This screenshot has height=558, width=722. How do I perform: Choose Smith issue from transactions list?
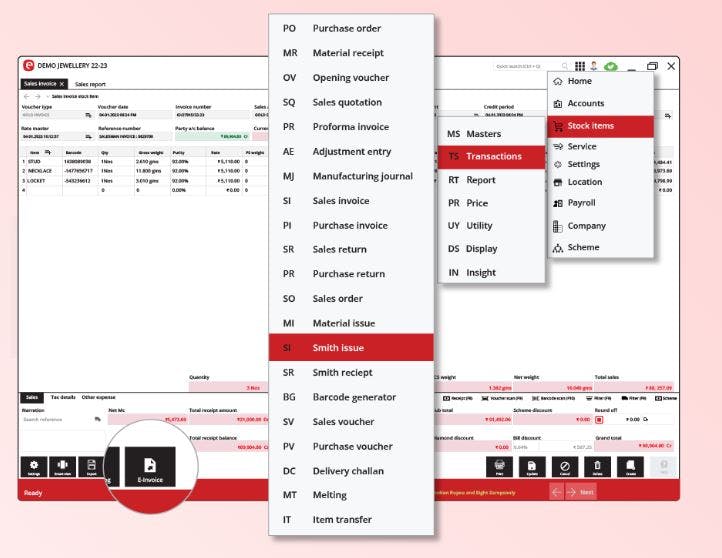pyautogui.click(x=351, y=348)
